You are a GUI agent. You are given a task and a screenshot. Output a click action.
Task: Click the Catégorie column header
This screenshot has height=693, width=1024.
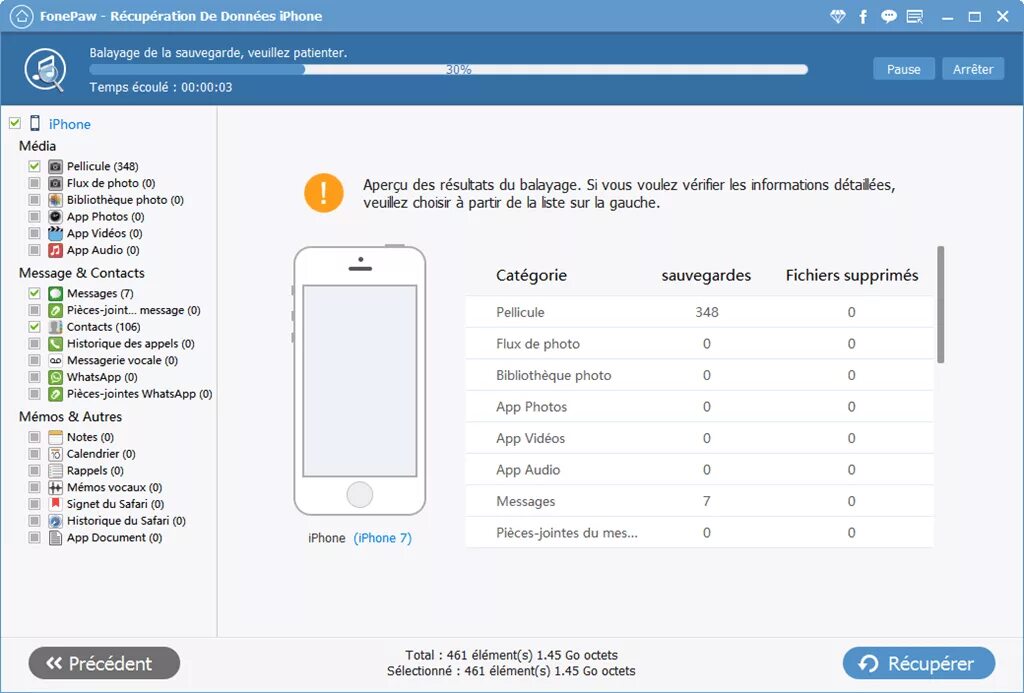tap(532, 276)
